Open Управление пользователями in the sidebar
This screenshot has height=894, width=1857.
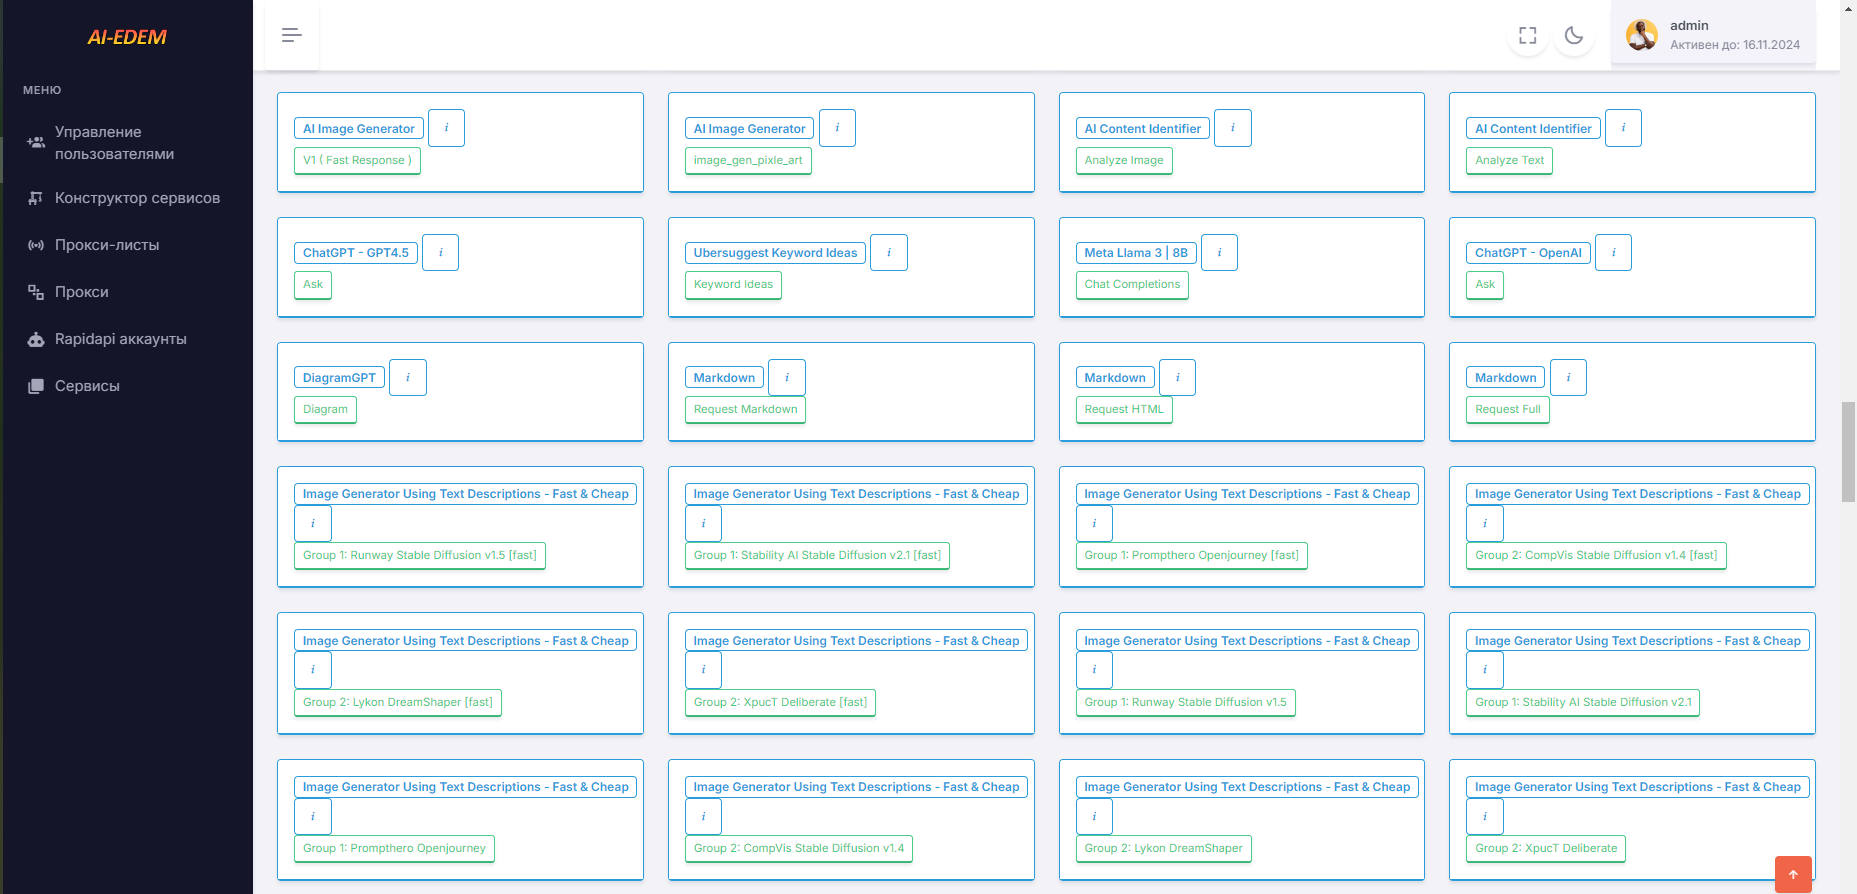[126, 143]
